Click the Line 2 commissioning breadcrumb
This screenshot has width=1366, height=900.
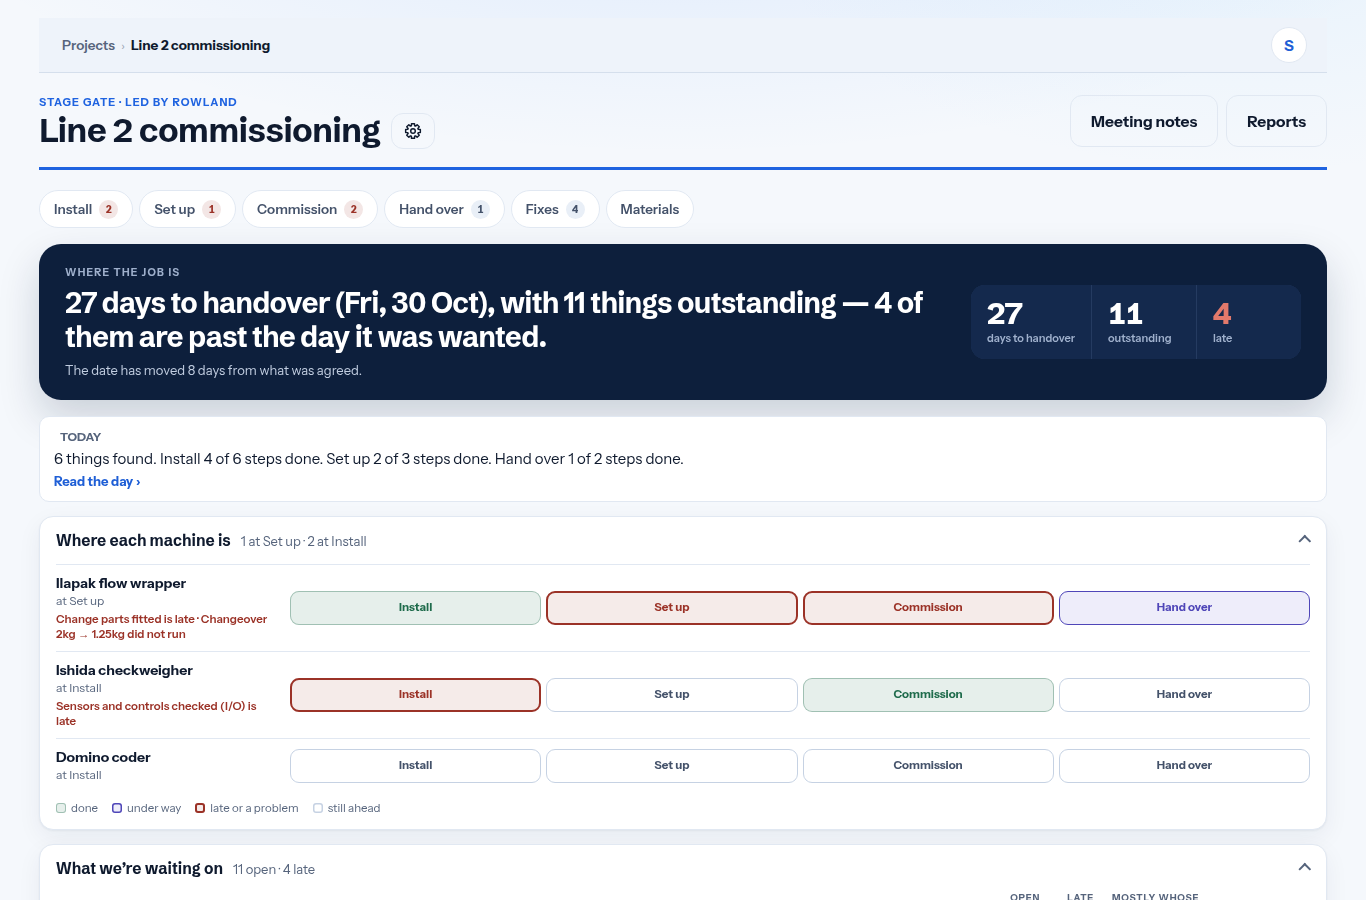coord(200,45)
